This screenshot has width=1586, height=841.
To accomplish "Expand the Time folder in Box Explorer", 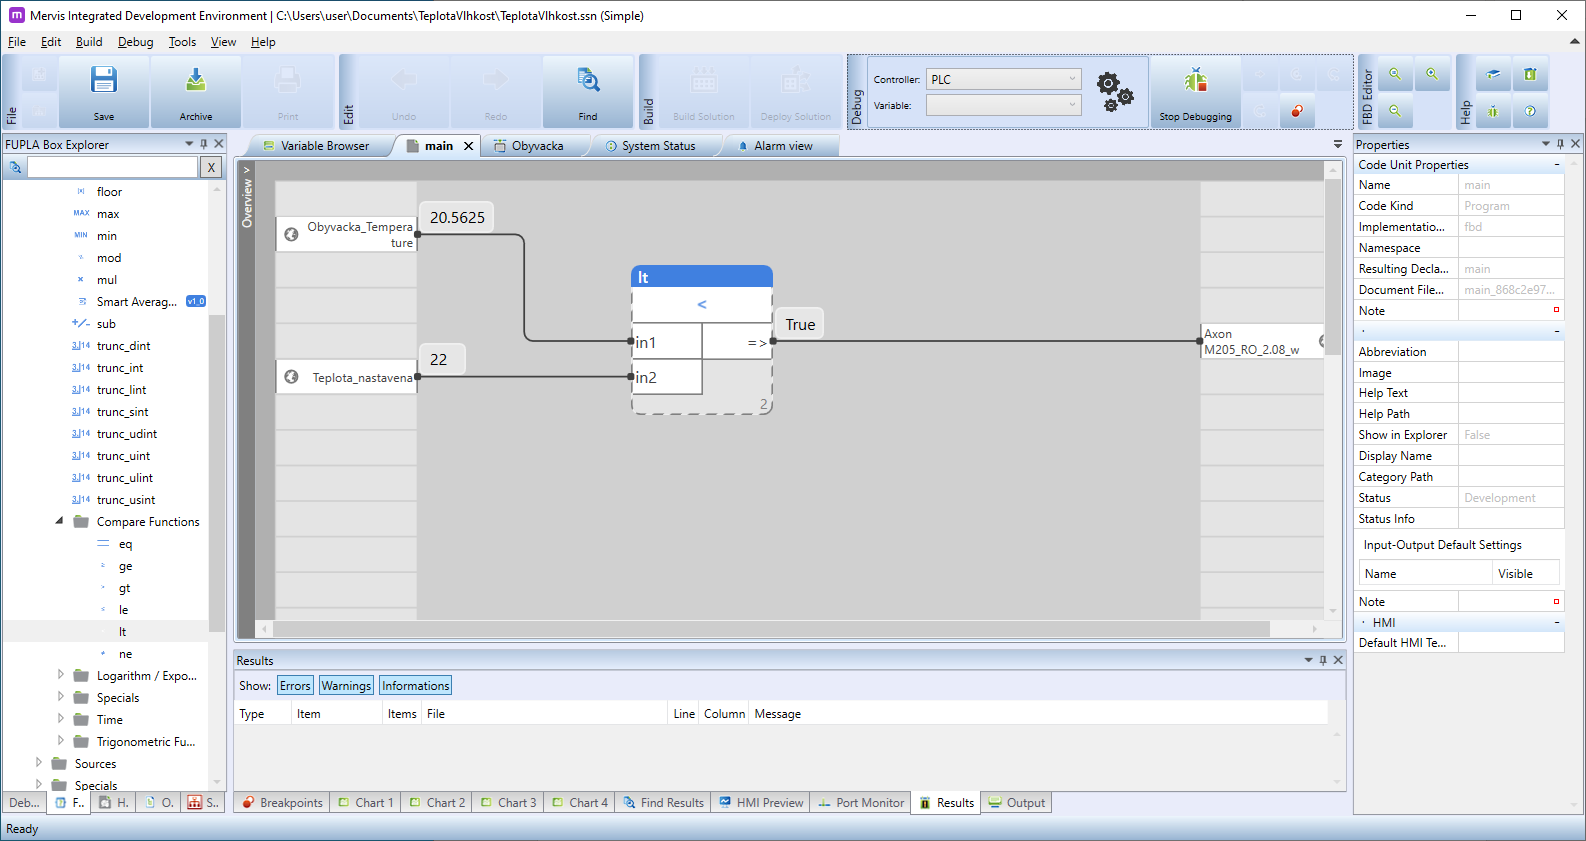I will pyautogui.click(x=60, y=719).
